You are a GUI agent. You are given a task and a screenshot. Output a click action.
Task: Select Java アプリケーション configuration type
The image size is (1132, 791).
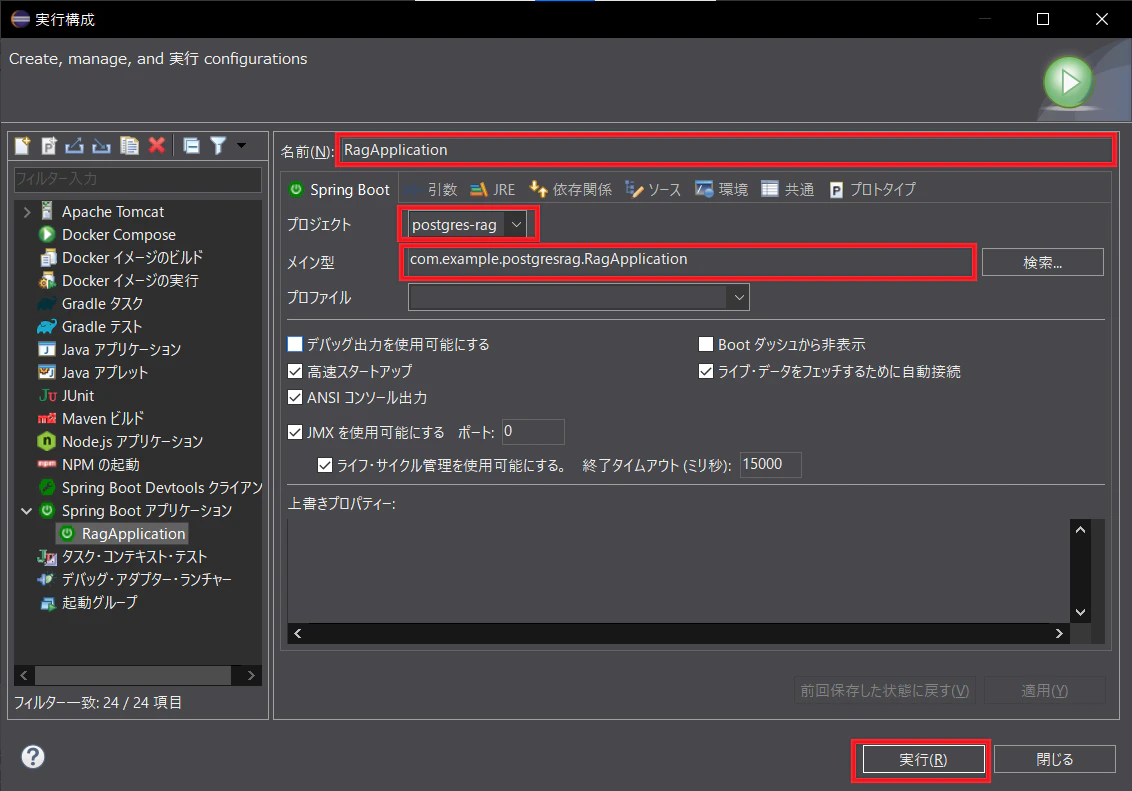(x=121, y=350)
